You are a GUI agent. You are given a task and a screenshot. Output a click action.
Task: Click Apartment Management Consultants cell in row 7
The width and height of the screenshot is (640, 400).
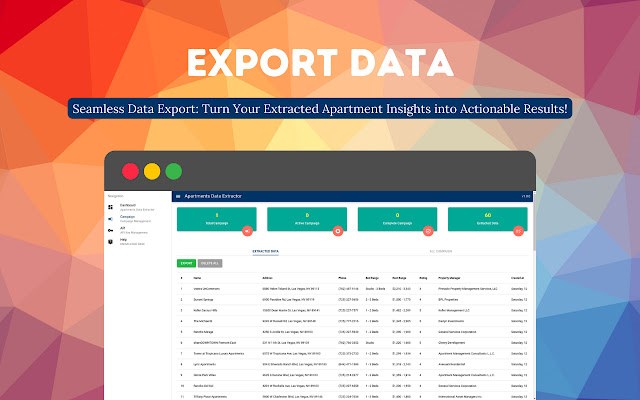coord(466,353)
